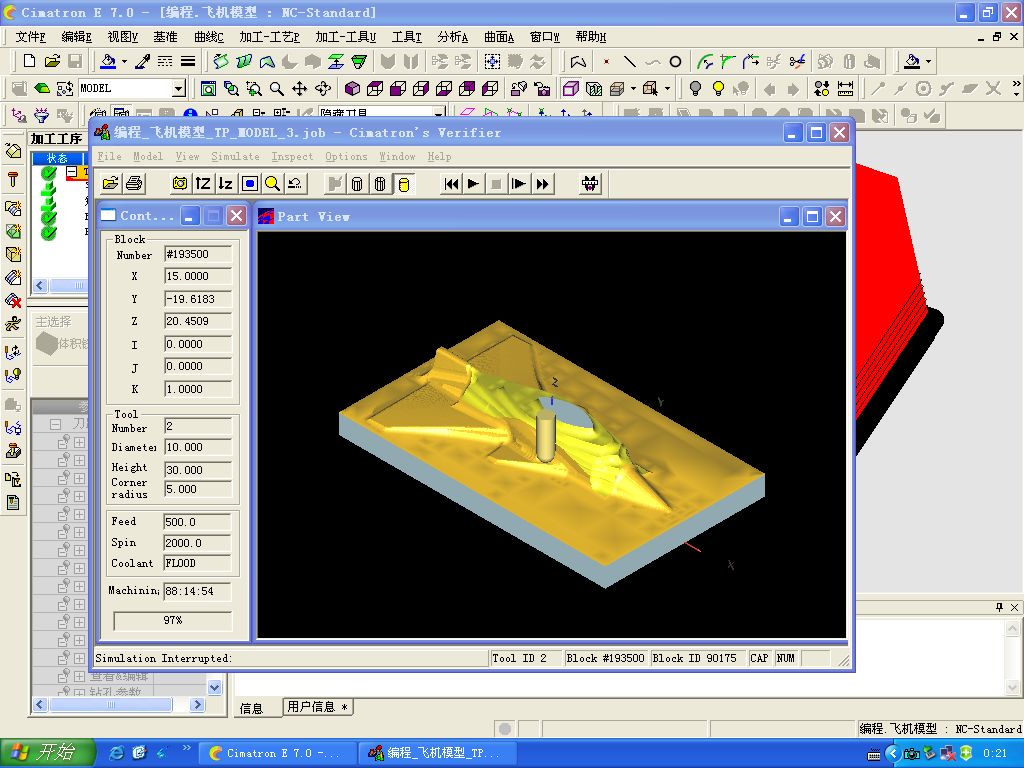Image resolution: width=1024 pixels, height=768 pixels.
Task: Fast forward the simulation
Action: [x=543, y=184]
